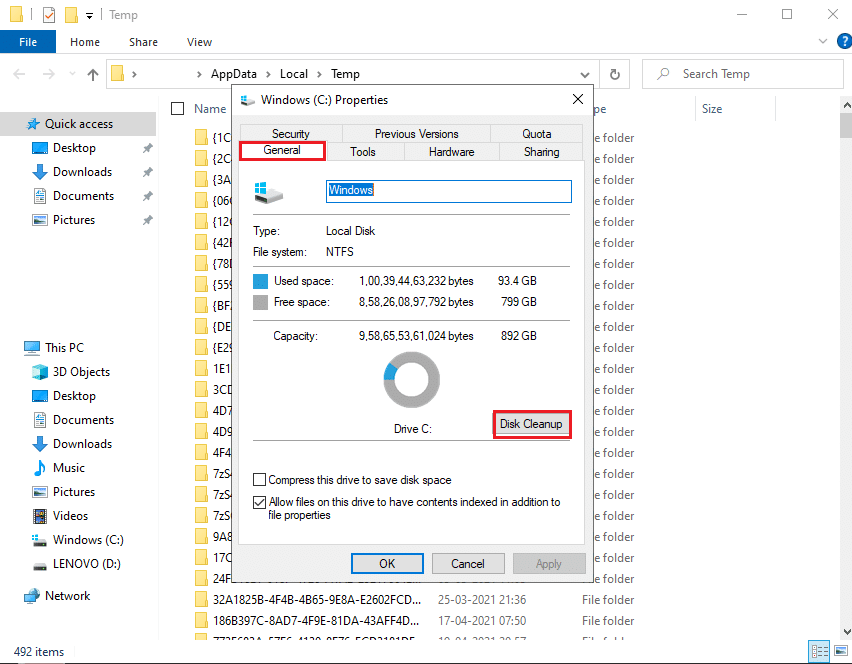
Task: Click the search magnifier in Search Temp box
Action: coord(664,74)
